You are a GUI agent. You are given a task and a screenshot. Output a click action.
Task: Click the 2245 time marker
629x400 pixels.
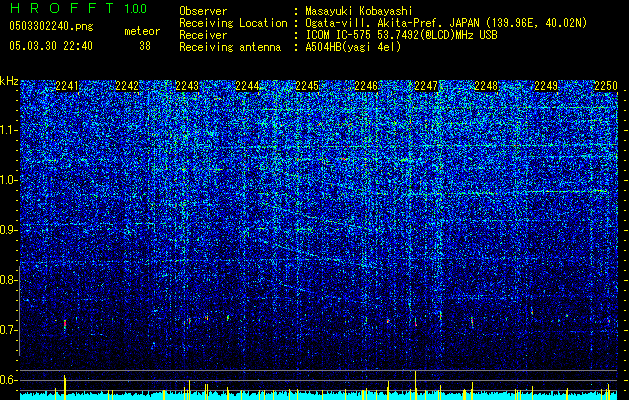click(x=307, y=86)
